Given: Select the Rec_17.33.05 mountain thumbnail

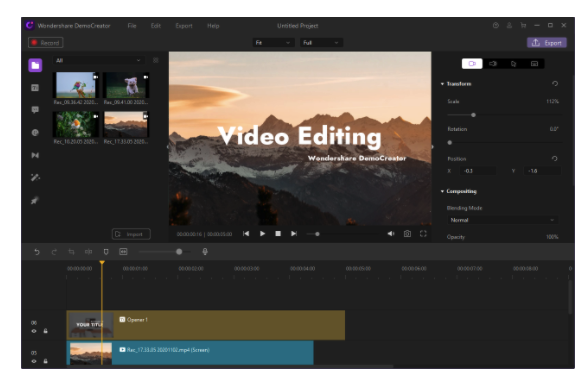Looking at the screenshot, I should pyautogui.click(x=126, y=124).
